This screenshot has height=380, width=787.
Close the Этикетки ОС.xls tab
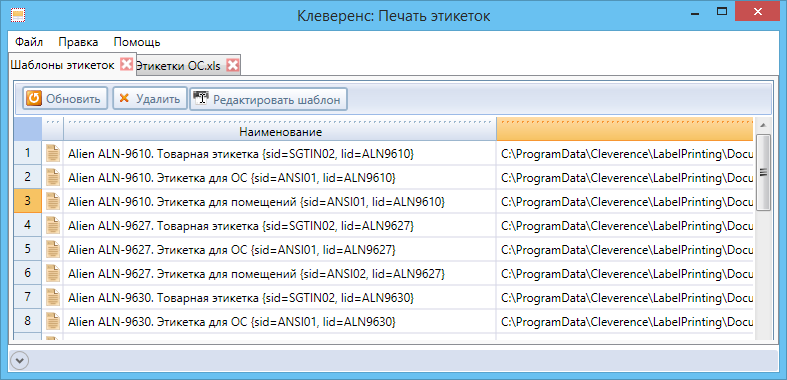click(232, 65)
